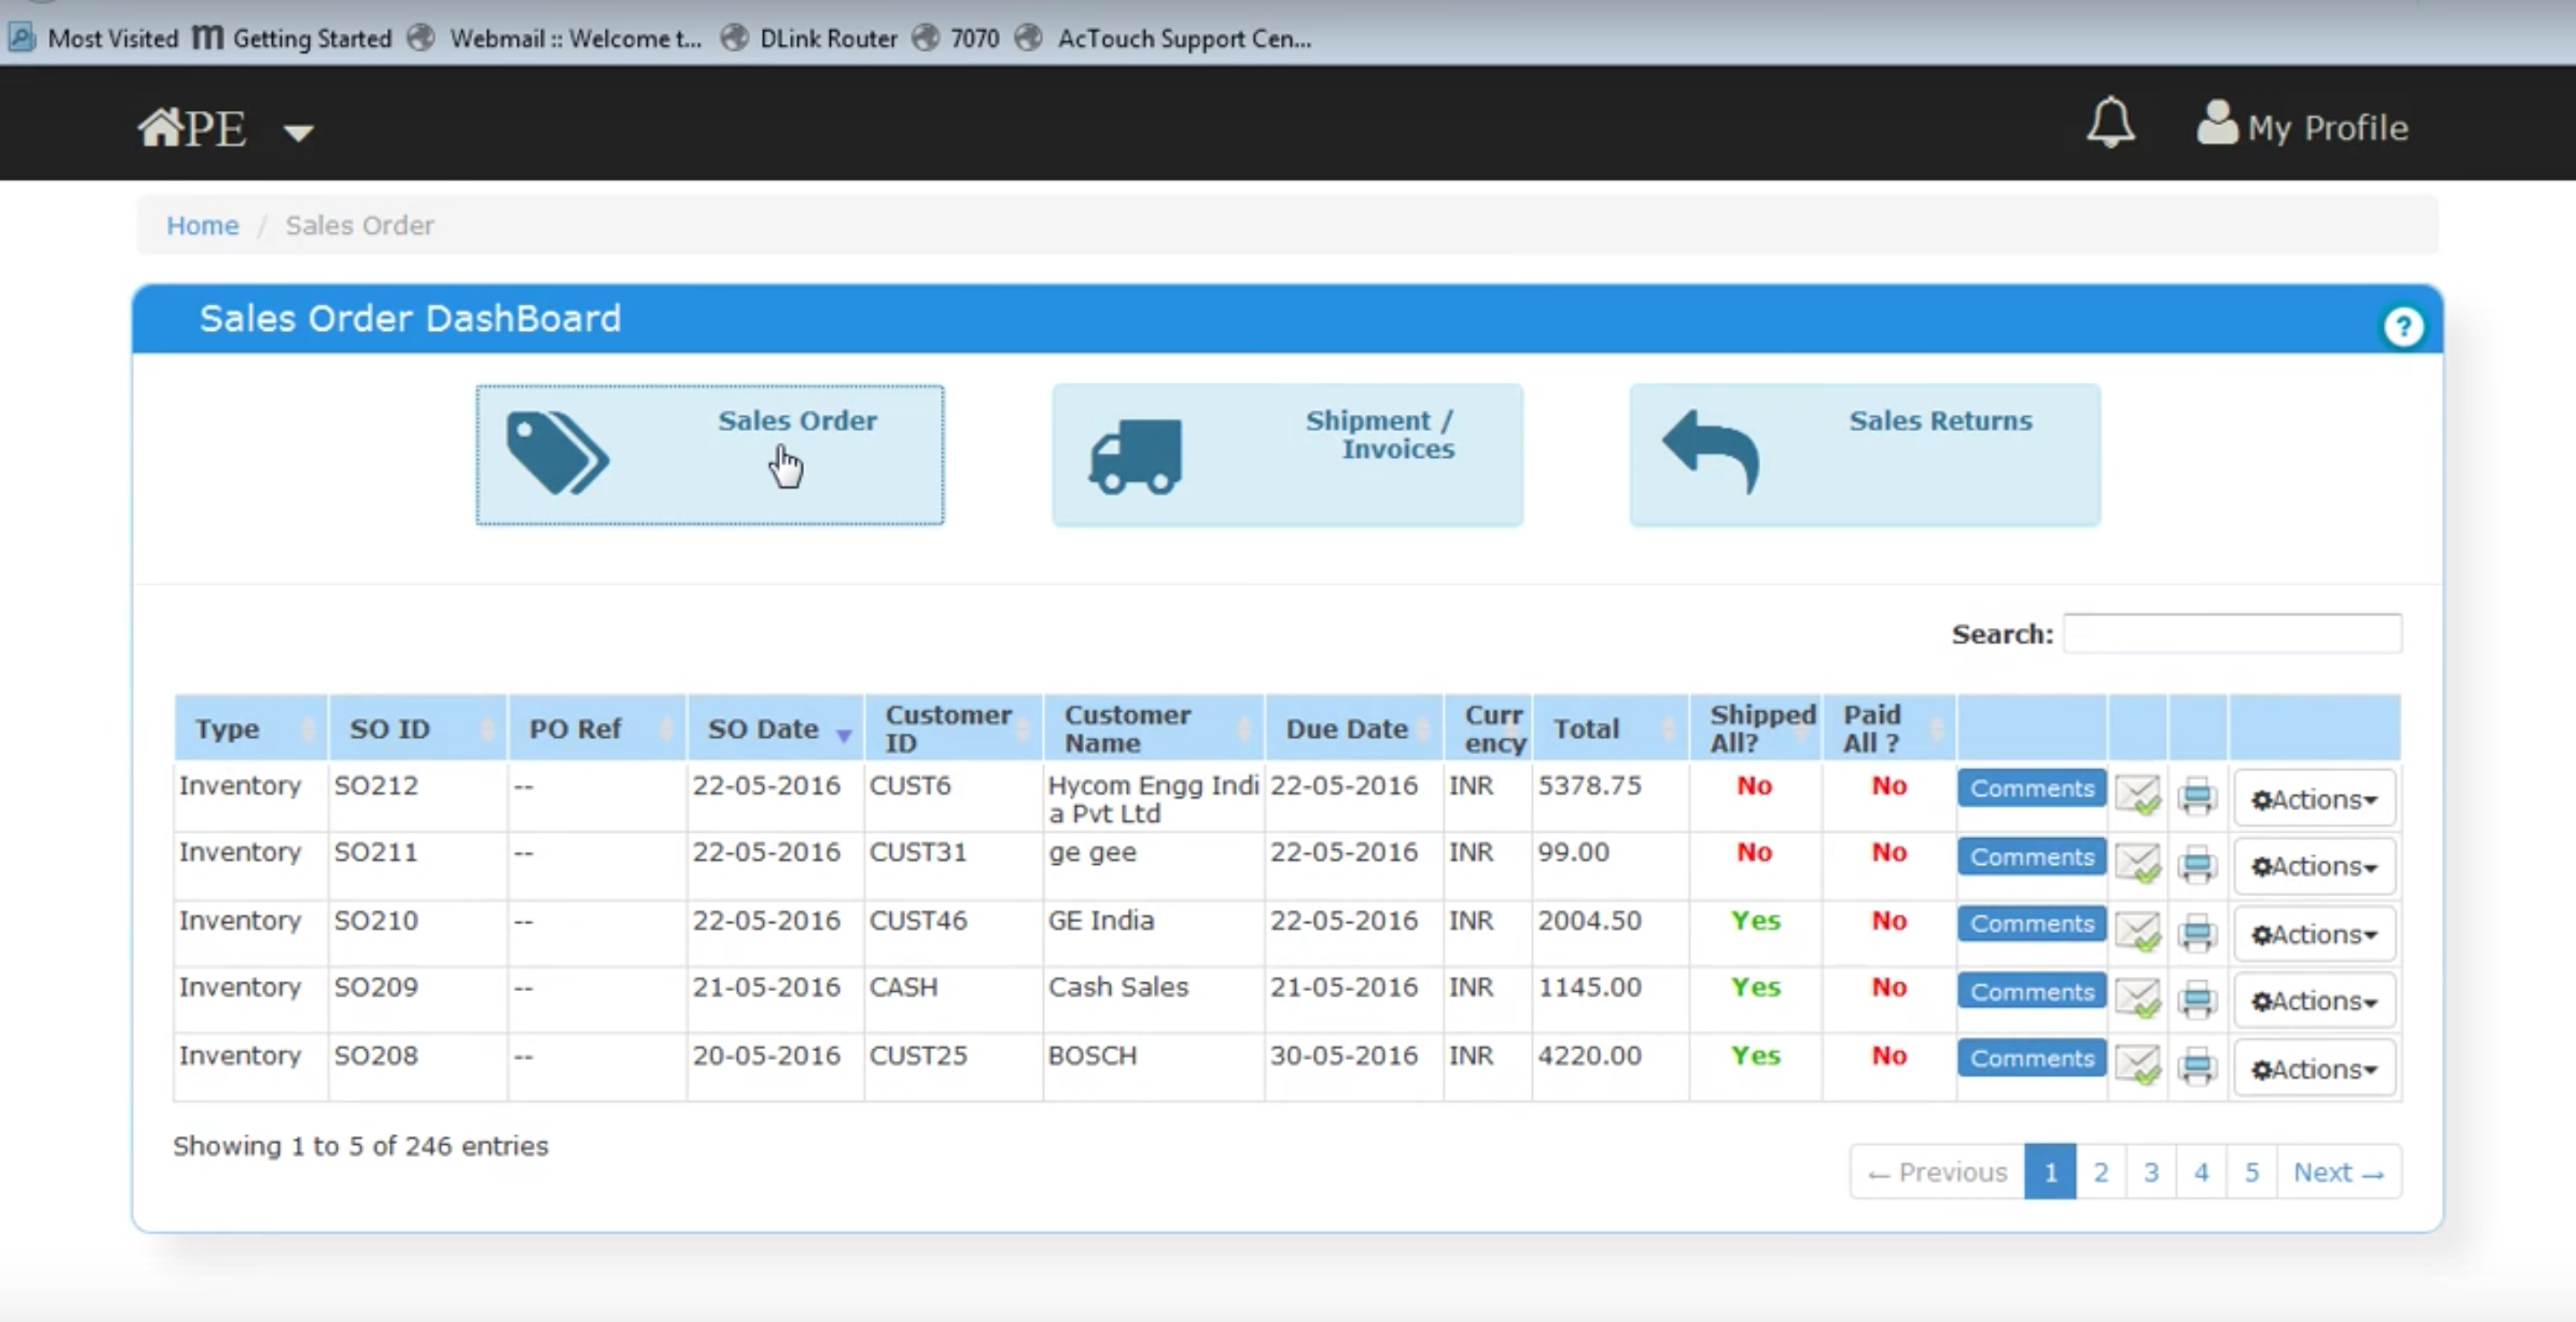Click the Home breadcrumb link
The image size is (2576, 1322).
tap(202, 225)
